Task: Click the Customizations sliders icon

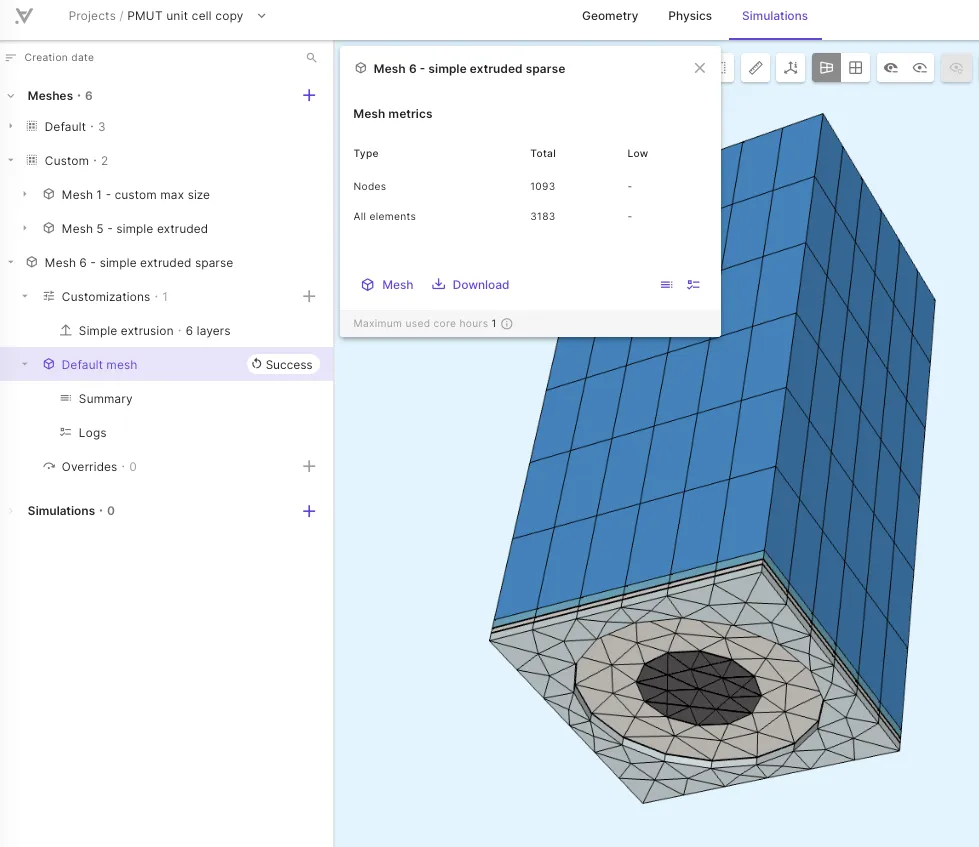Action: [x=49, y=296]
